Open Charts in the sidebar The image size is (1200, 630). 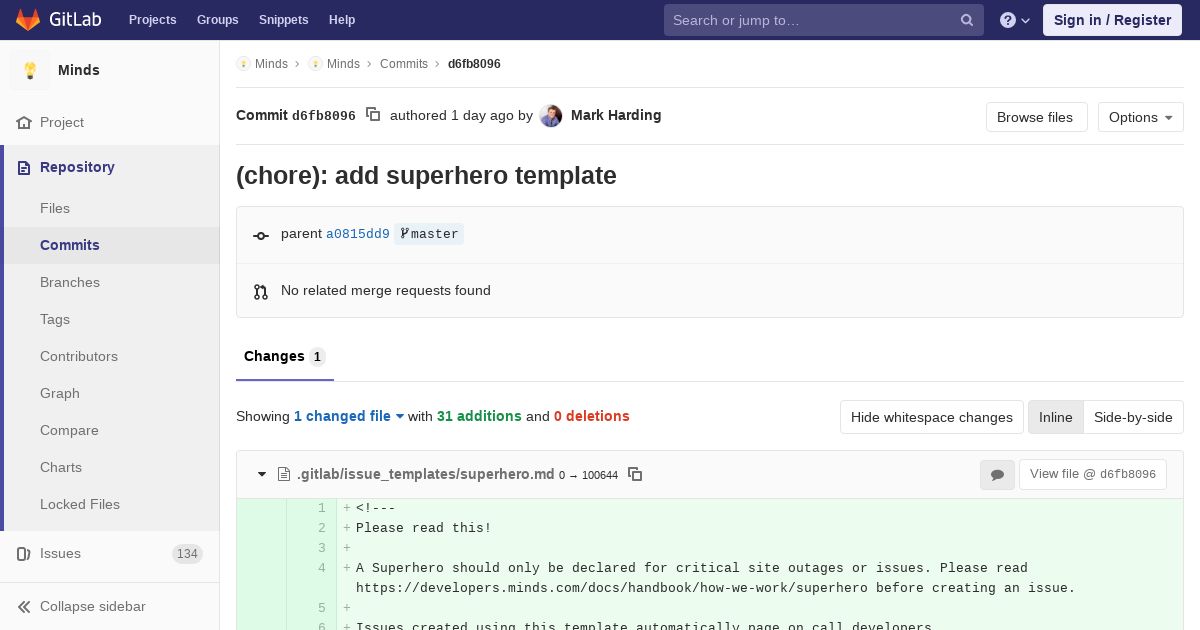tap(61, 467)
